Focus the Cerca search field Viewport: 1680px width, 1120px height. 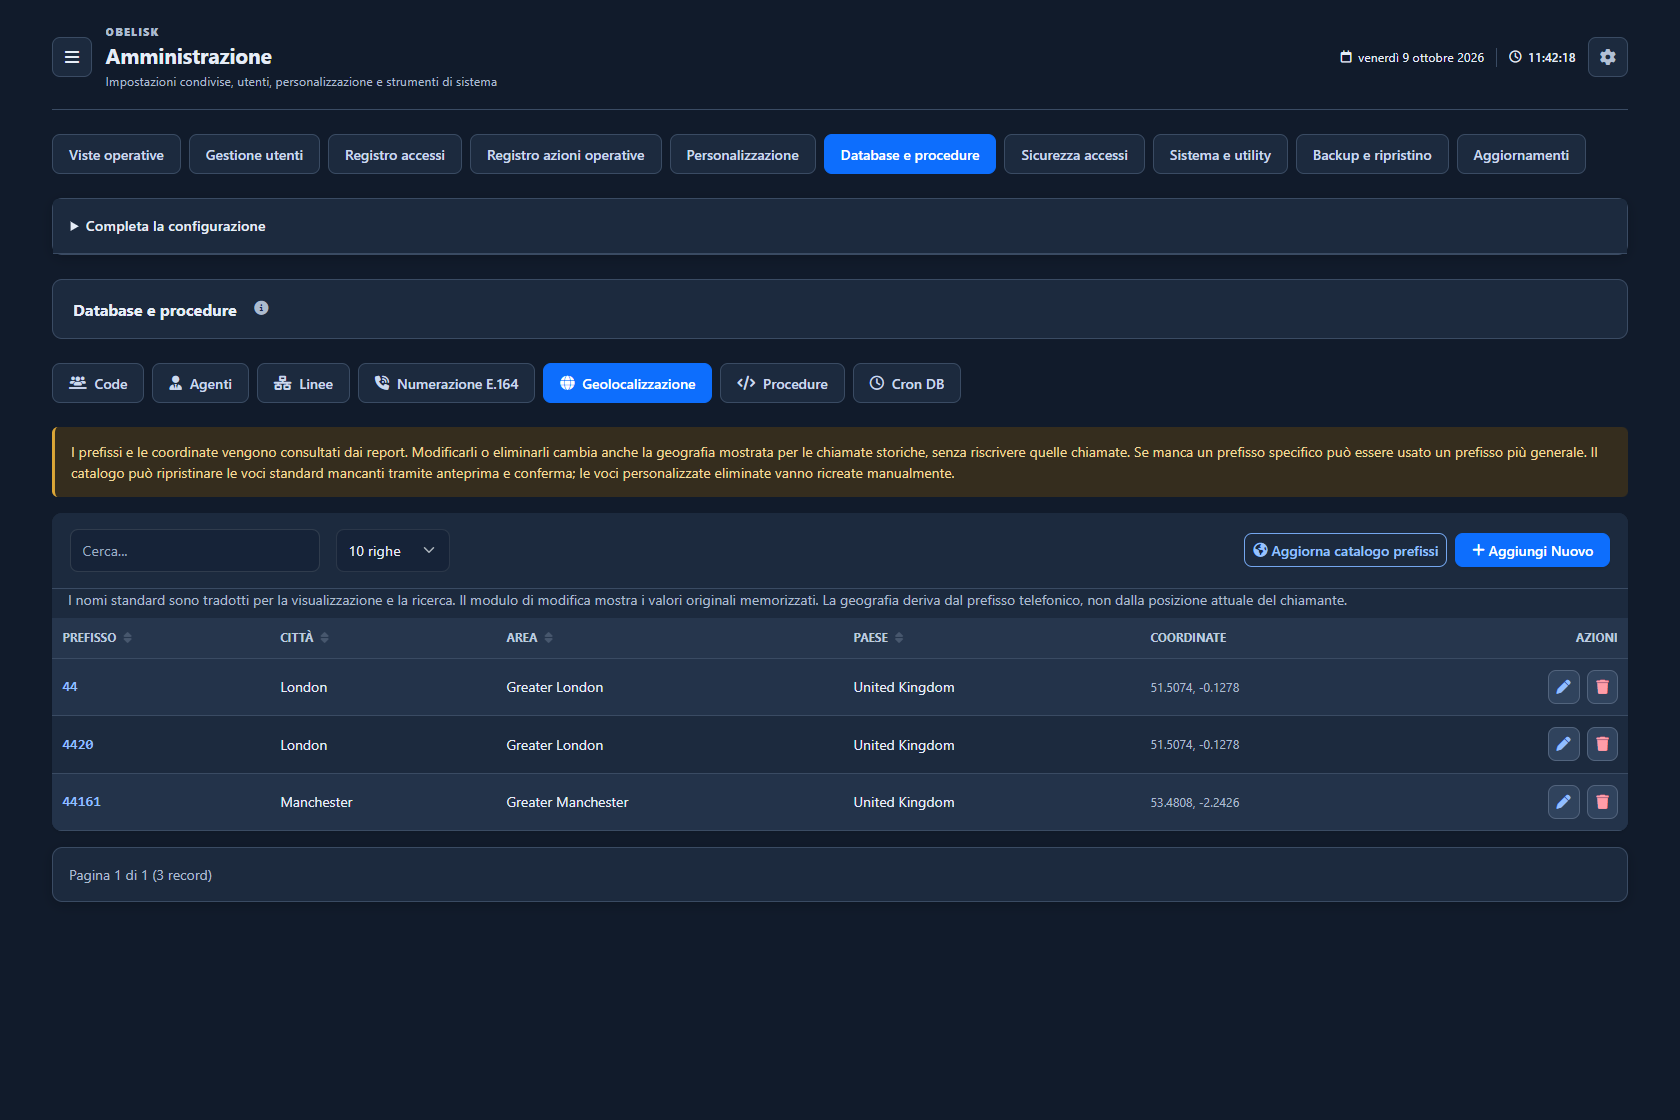[195, 551]
